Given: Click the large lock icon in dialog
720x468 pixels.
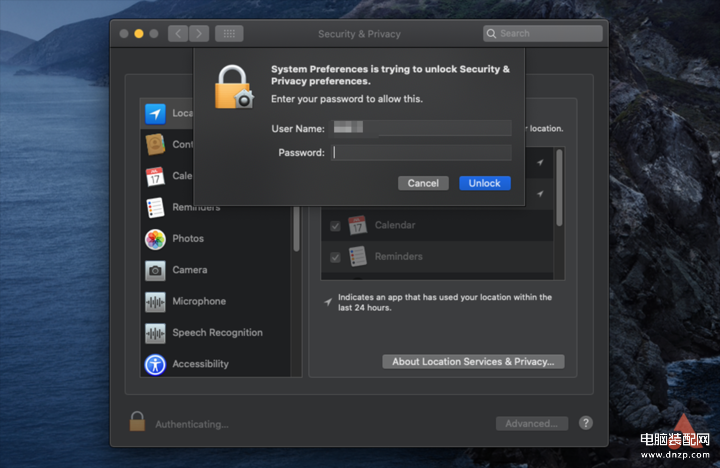Looking at the screenshot, I should click(234, 87).
